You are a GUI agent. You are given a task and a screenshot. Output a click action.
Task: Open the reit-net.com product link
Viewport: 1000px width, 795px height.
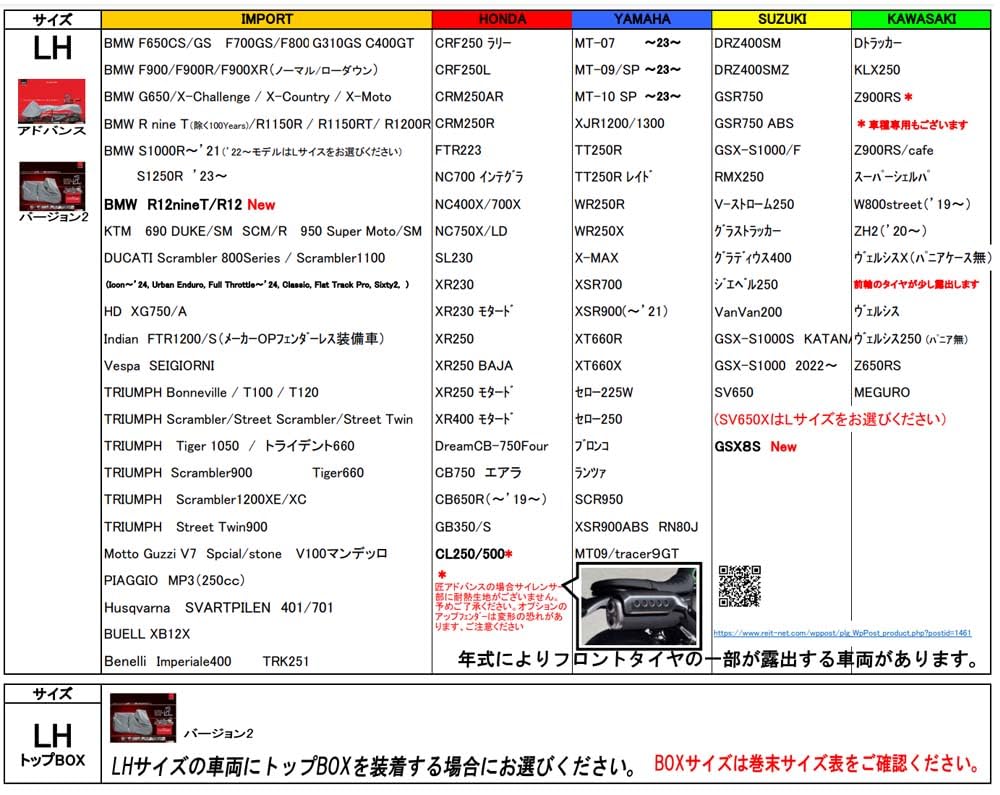(842, 633)
